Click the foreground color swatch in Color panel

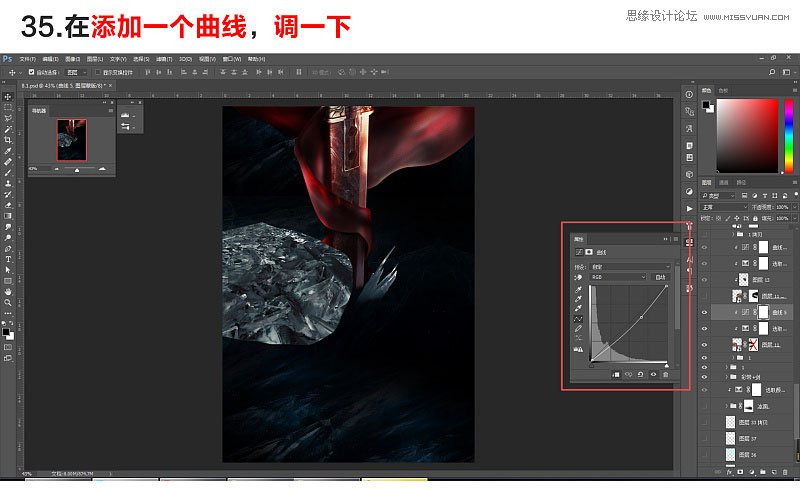pyautogui.click(x=706, y=104)
